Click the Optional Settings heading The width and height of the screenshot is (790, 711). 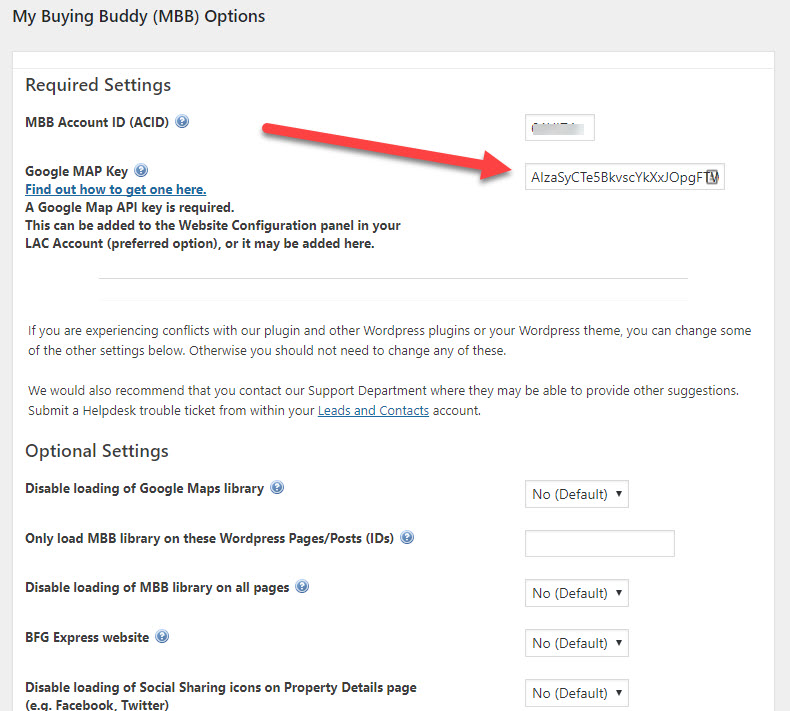pyautogui.click(x=97, y=451)
